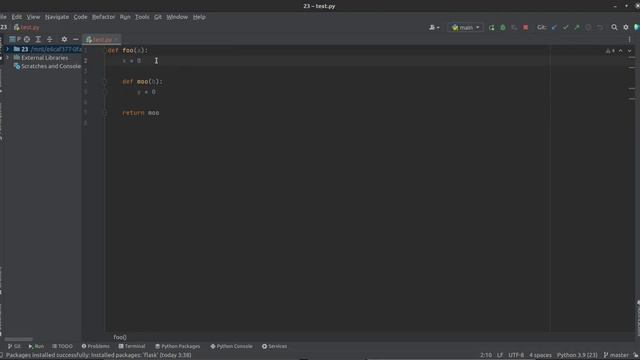Open the Python Console tool window tab

[x=231, y=346]
